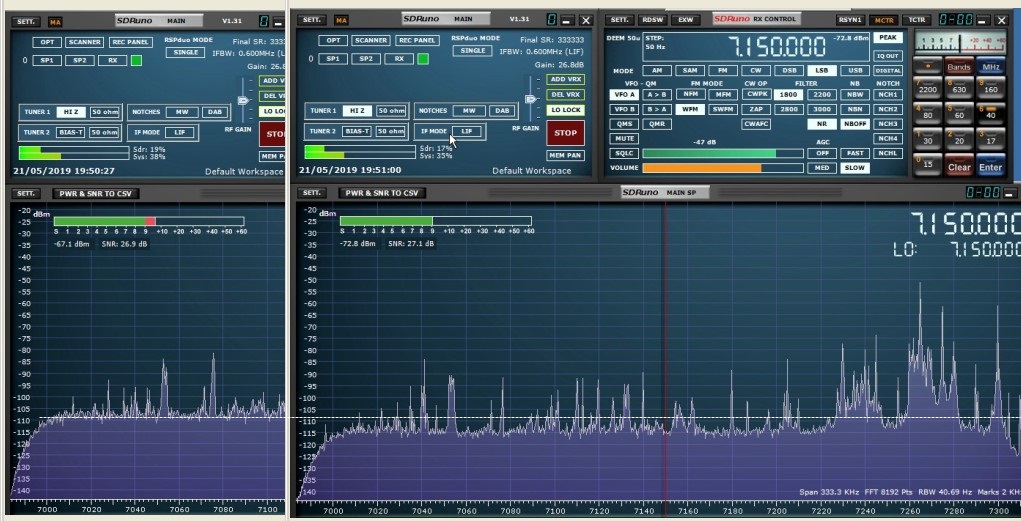The image size is (1021, 521).
Task: Enable the DAB notch filter
Action: tap(502, 111)
